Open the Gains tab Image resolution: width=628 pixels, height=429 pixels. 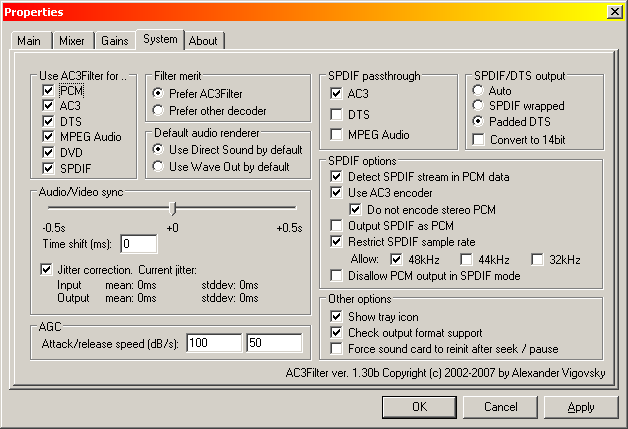pyautogui.click(x=115, y=40)
